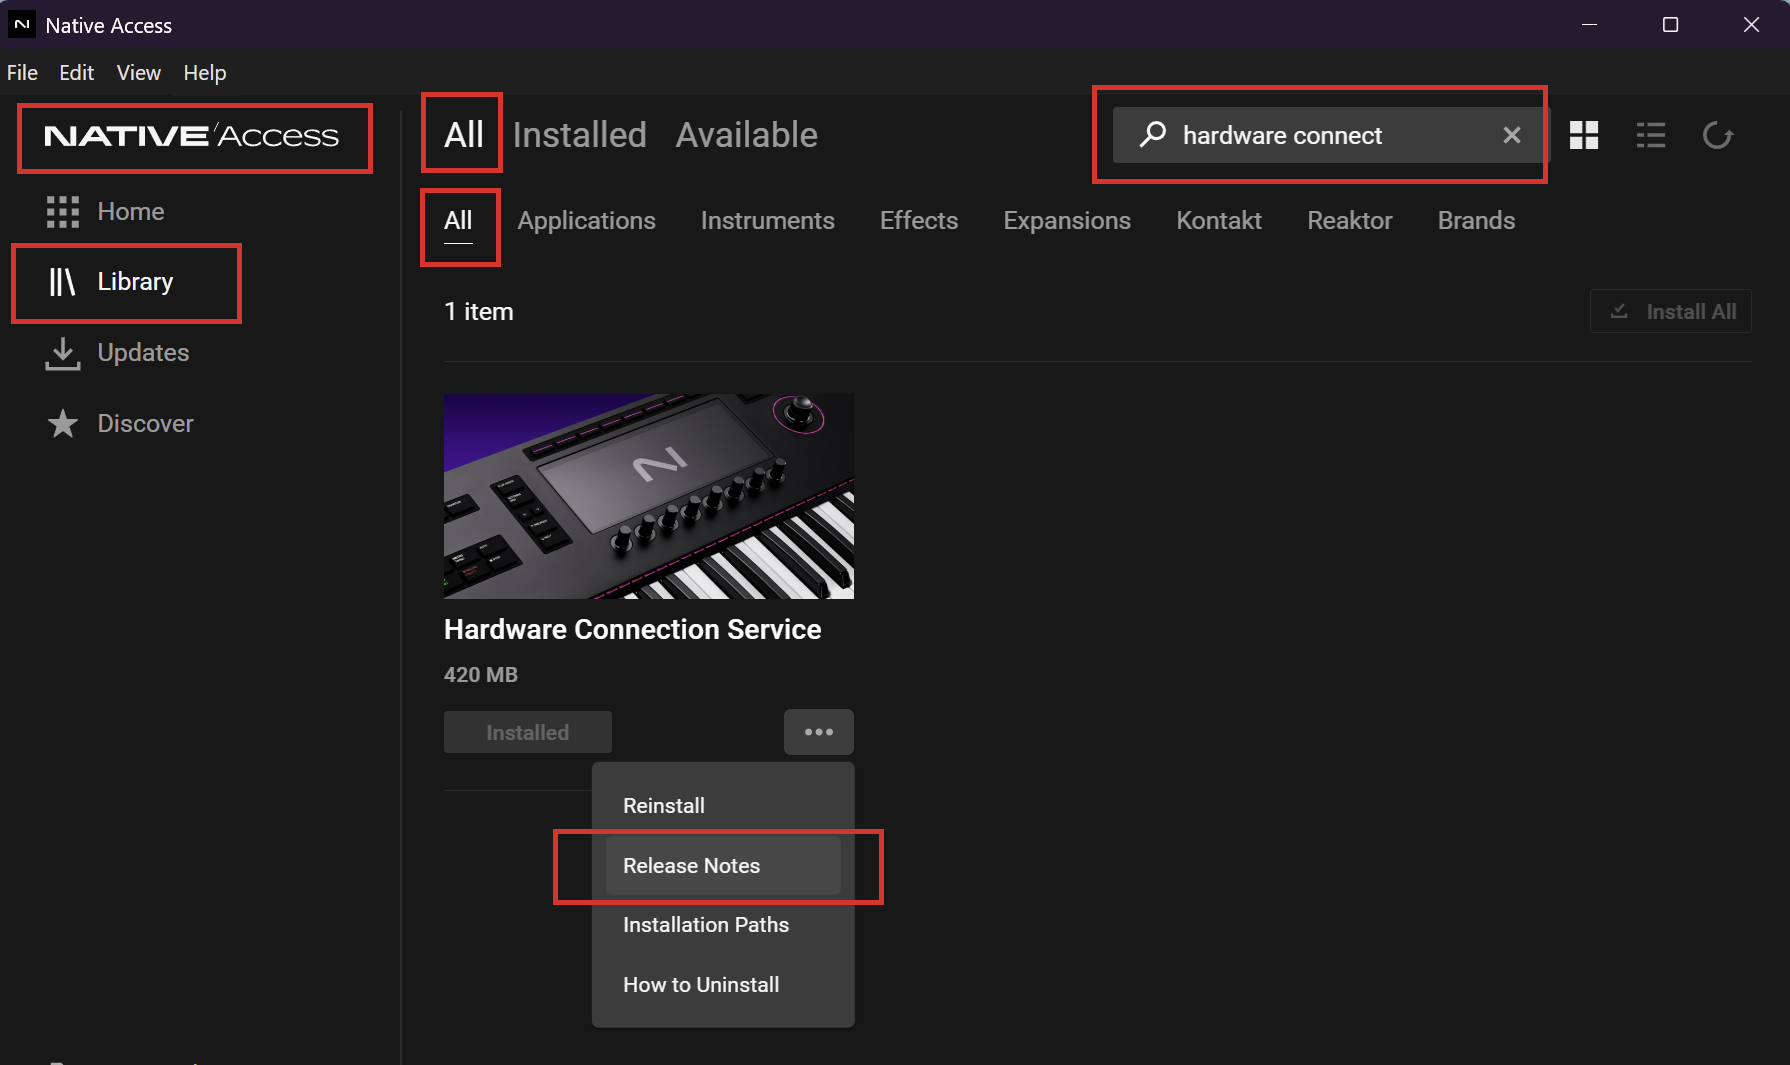Minimize the Native Access window
The height and width of the screenshot is (1065, 1790).
point(1589,25)
